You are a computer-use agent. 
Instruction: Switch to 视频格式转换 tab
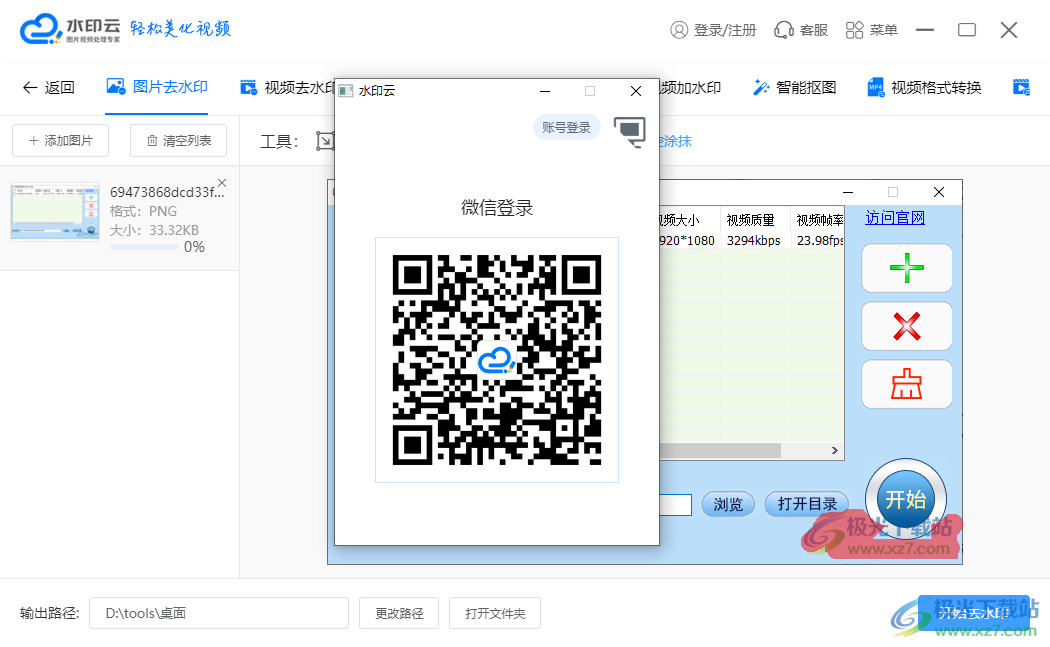tap(924, 88)
